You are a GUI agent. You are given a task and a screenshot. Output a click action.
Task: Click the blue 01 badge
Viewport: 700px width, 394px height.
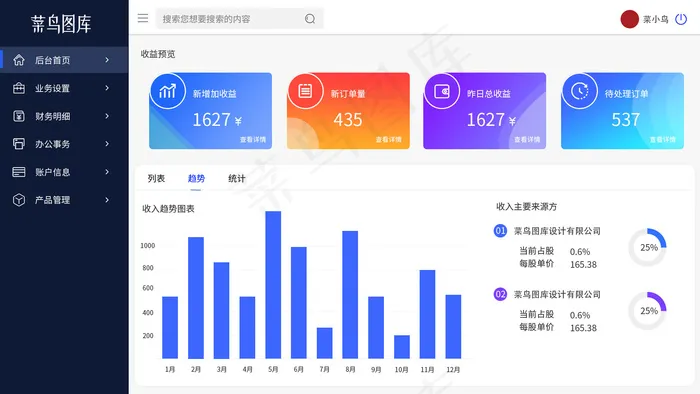[x=500, y=231]
